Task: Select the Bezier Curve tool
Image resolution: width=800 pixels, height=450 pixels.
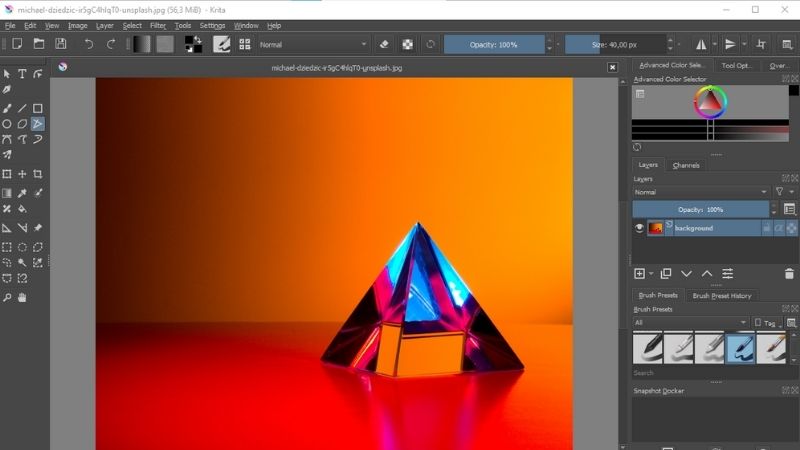Action: coord(7,139)
